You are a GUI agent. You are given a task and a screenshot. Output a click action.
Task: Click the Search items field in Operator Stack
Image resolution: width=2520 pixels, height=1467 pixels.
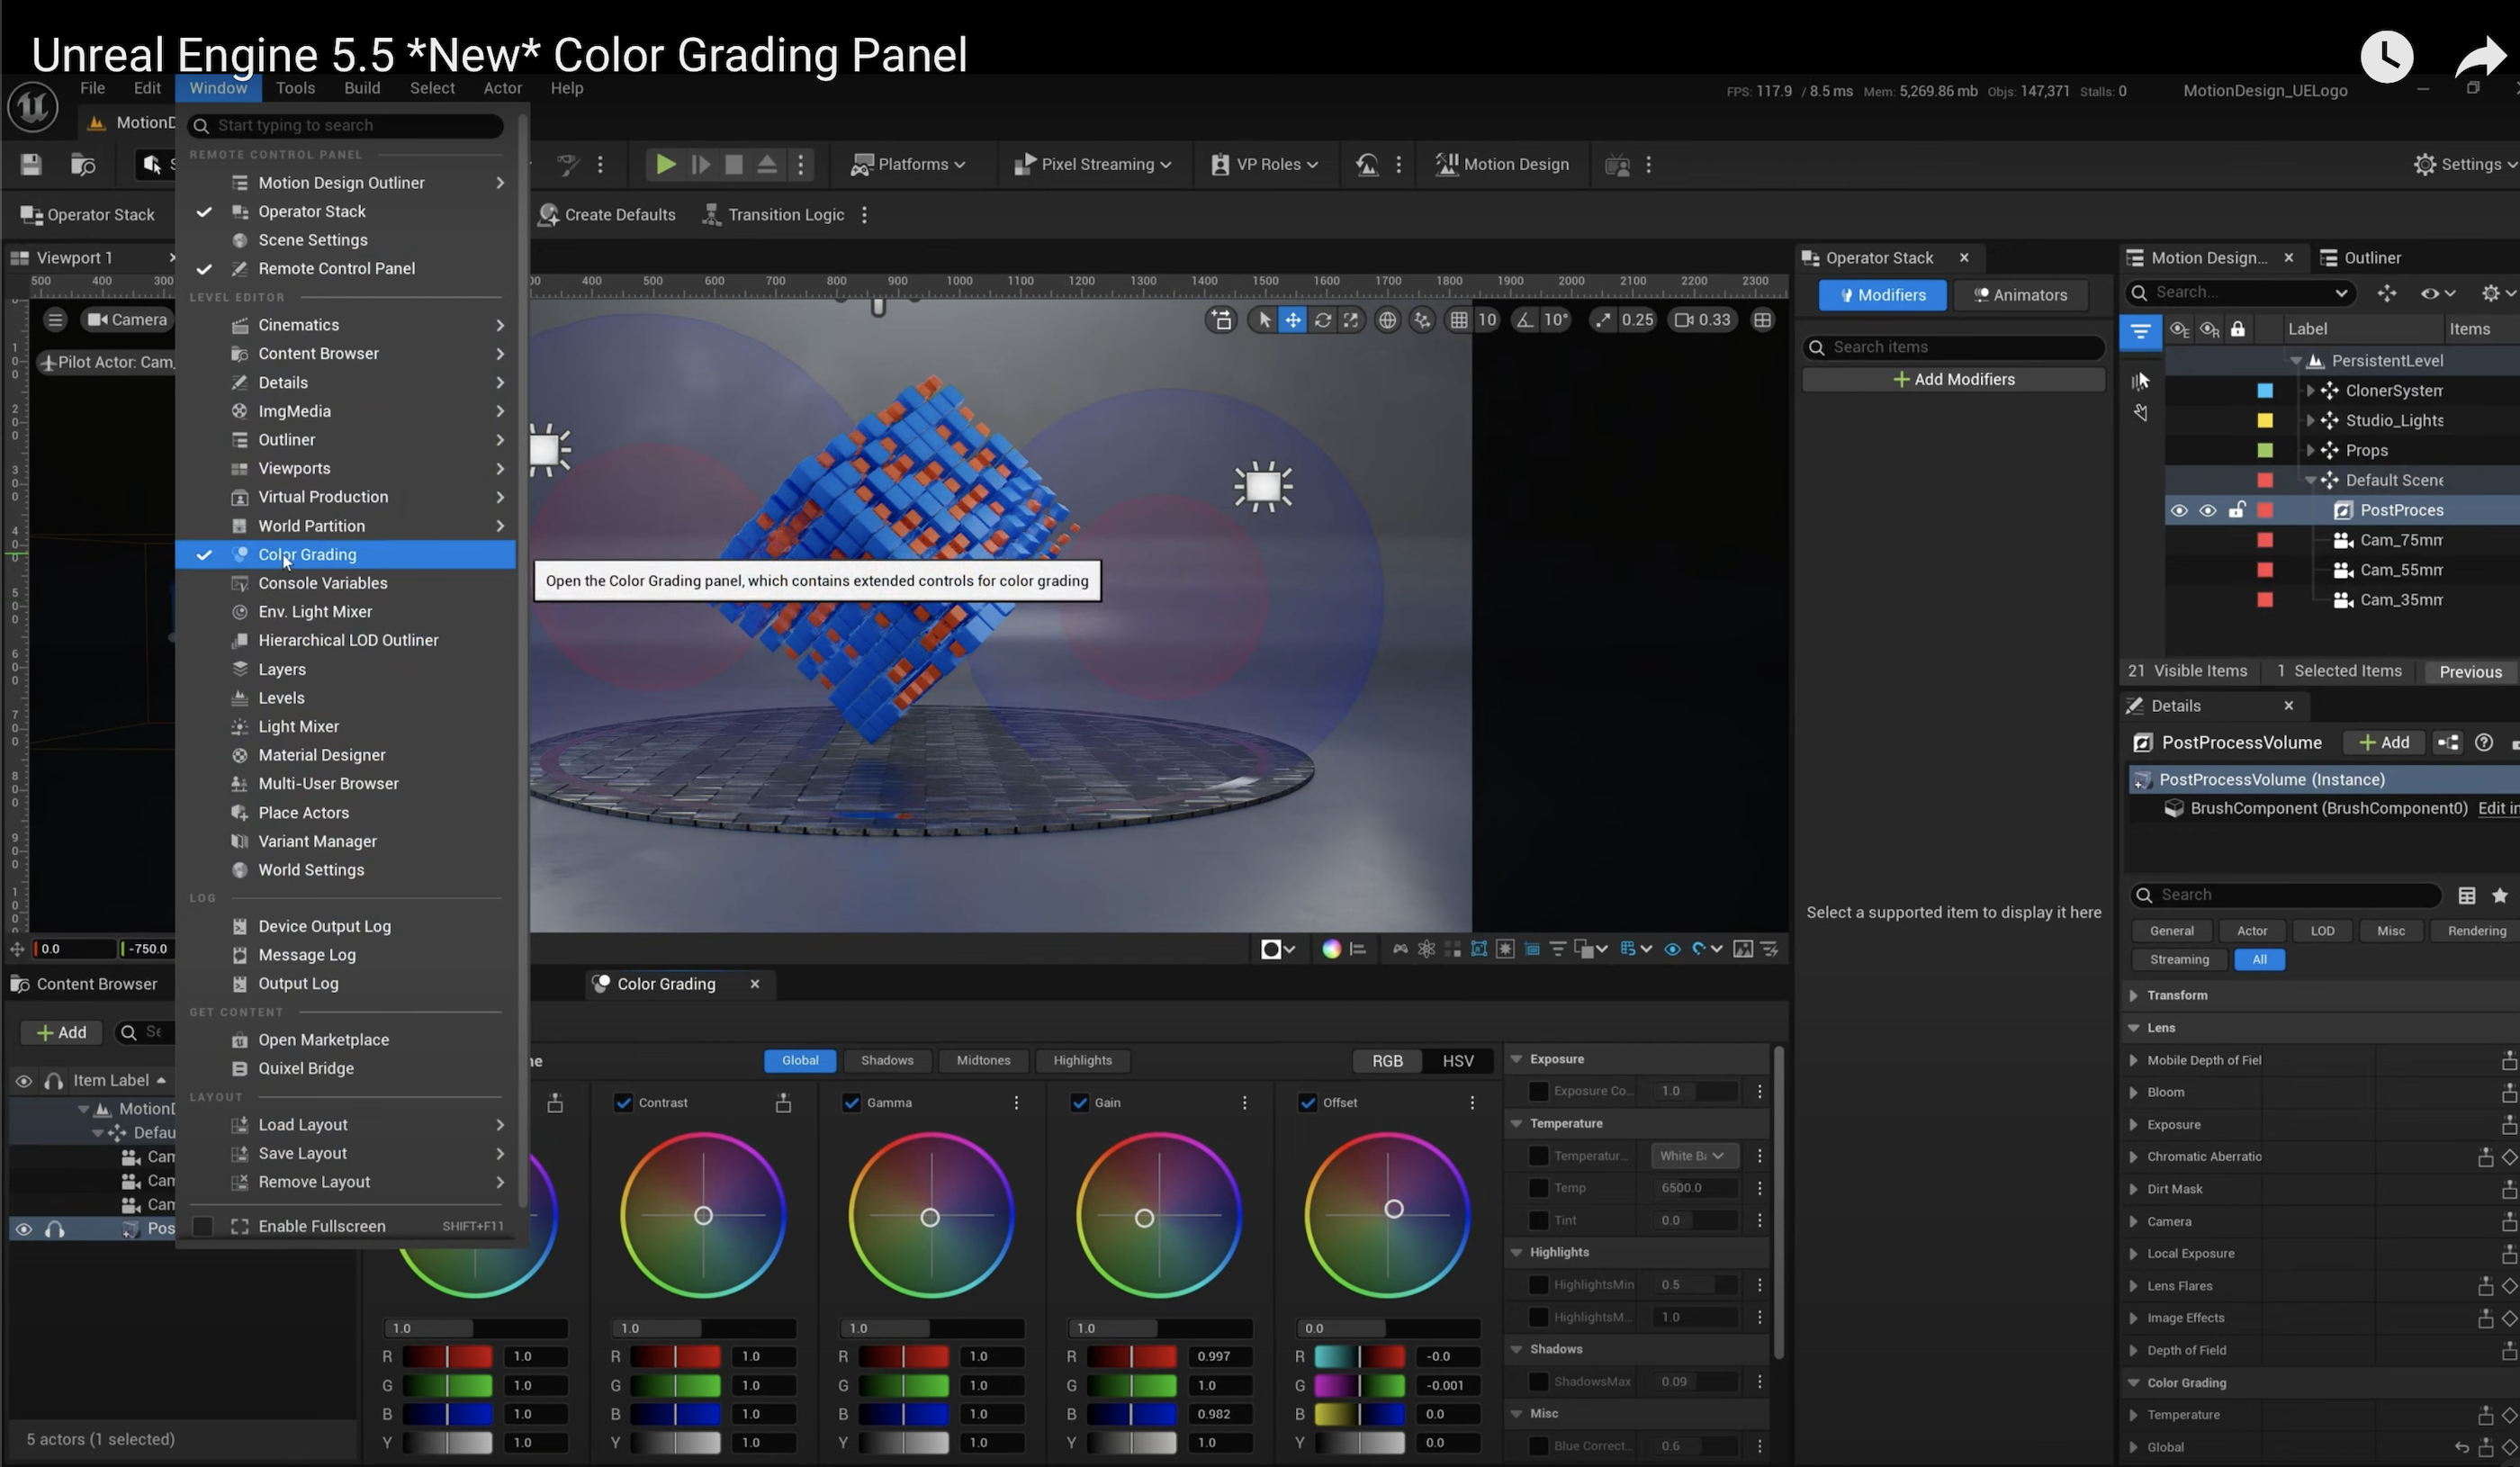click(x=1952, y=346)
